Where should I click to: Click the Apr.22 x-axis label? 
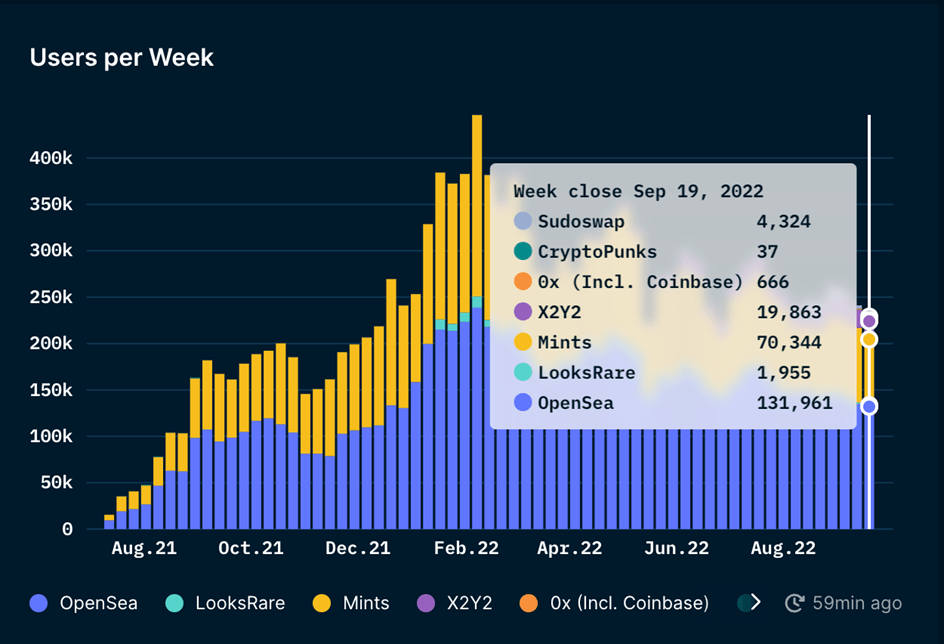point(570,548)
